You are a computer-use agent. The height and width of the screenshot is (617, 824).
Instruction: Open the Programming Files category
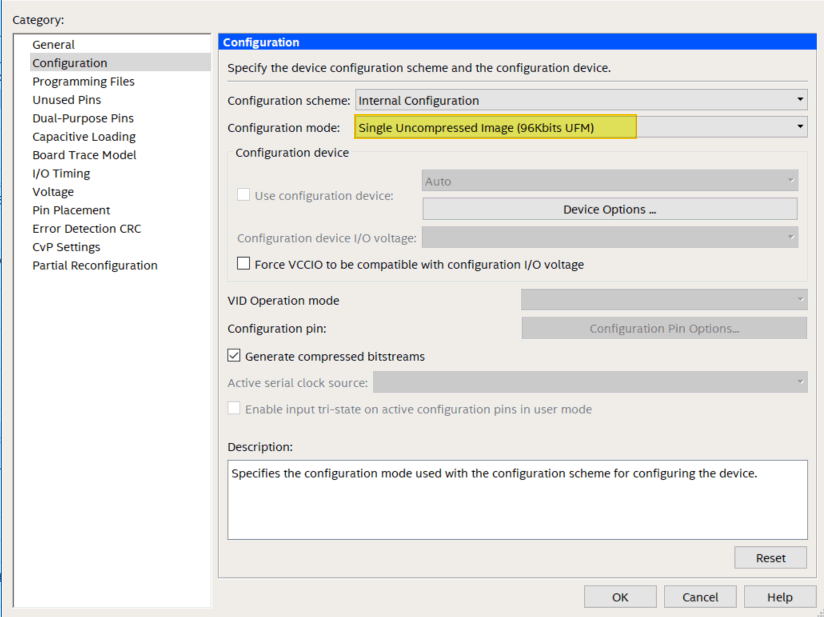[x=83, y=82]
